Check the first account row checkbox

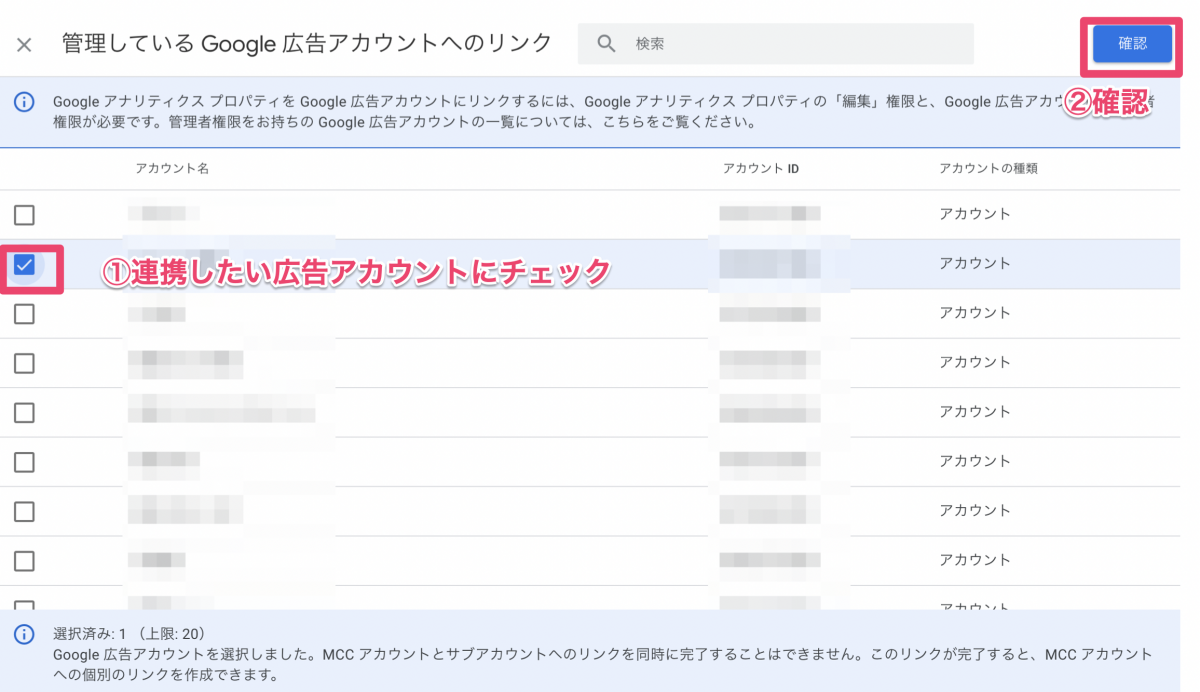tap(24, 215)
